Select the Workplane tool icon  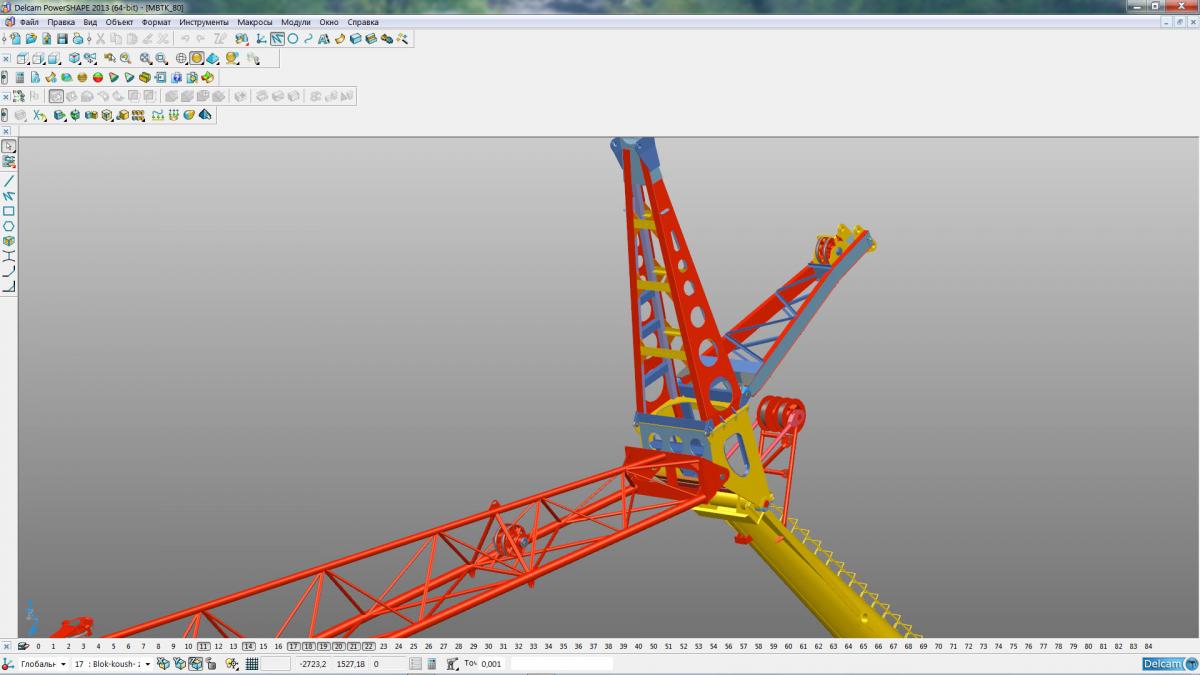coord(260,39)
